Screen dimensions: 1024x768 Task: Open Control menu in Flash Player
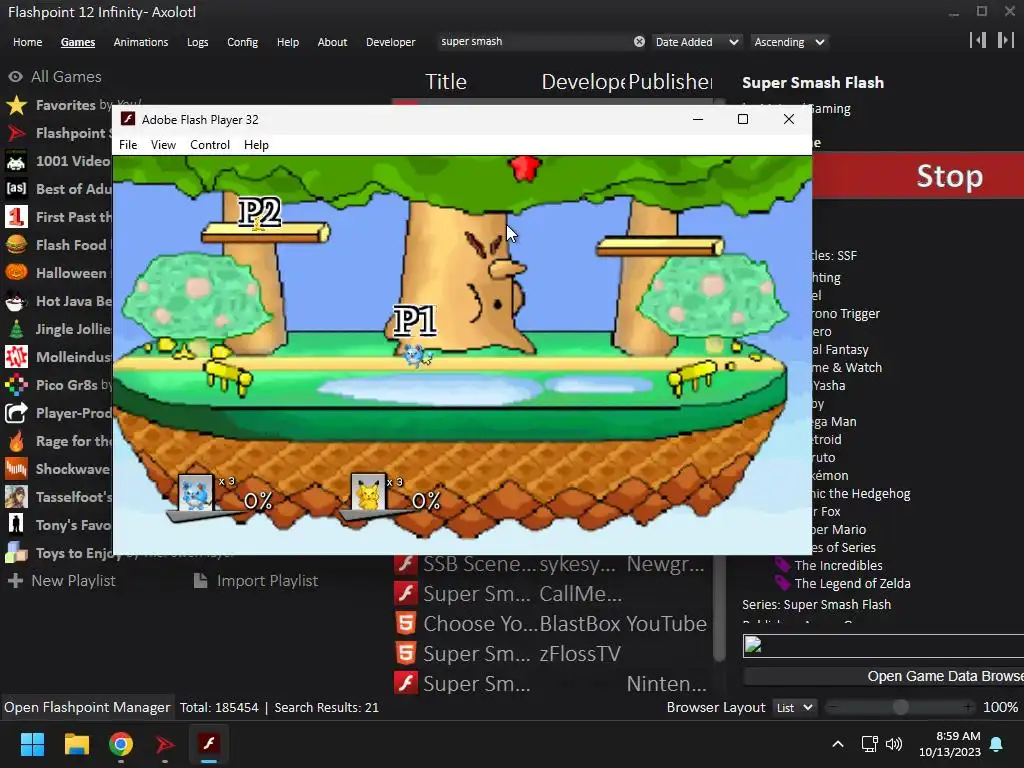210,144
